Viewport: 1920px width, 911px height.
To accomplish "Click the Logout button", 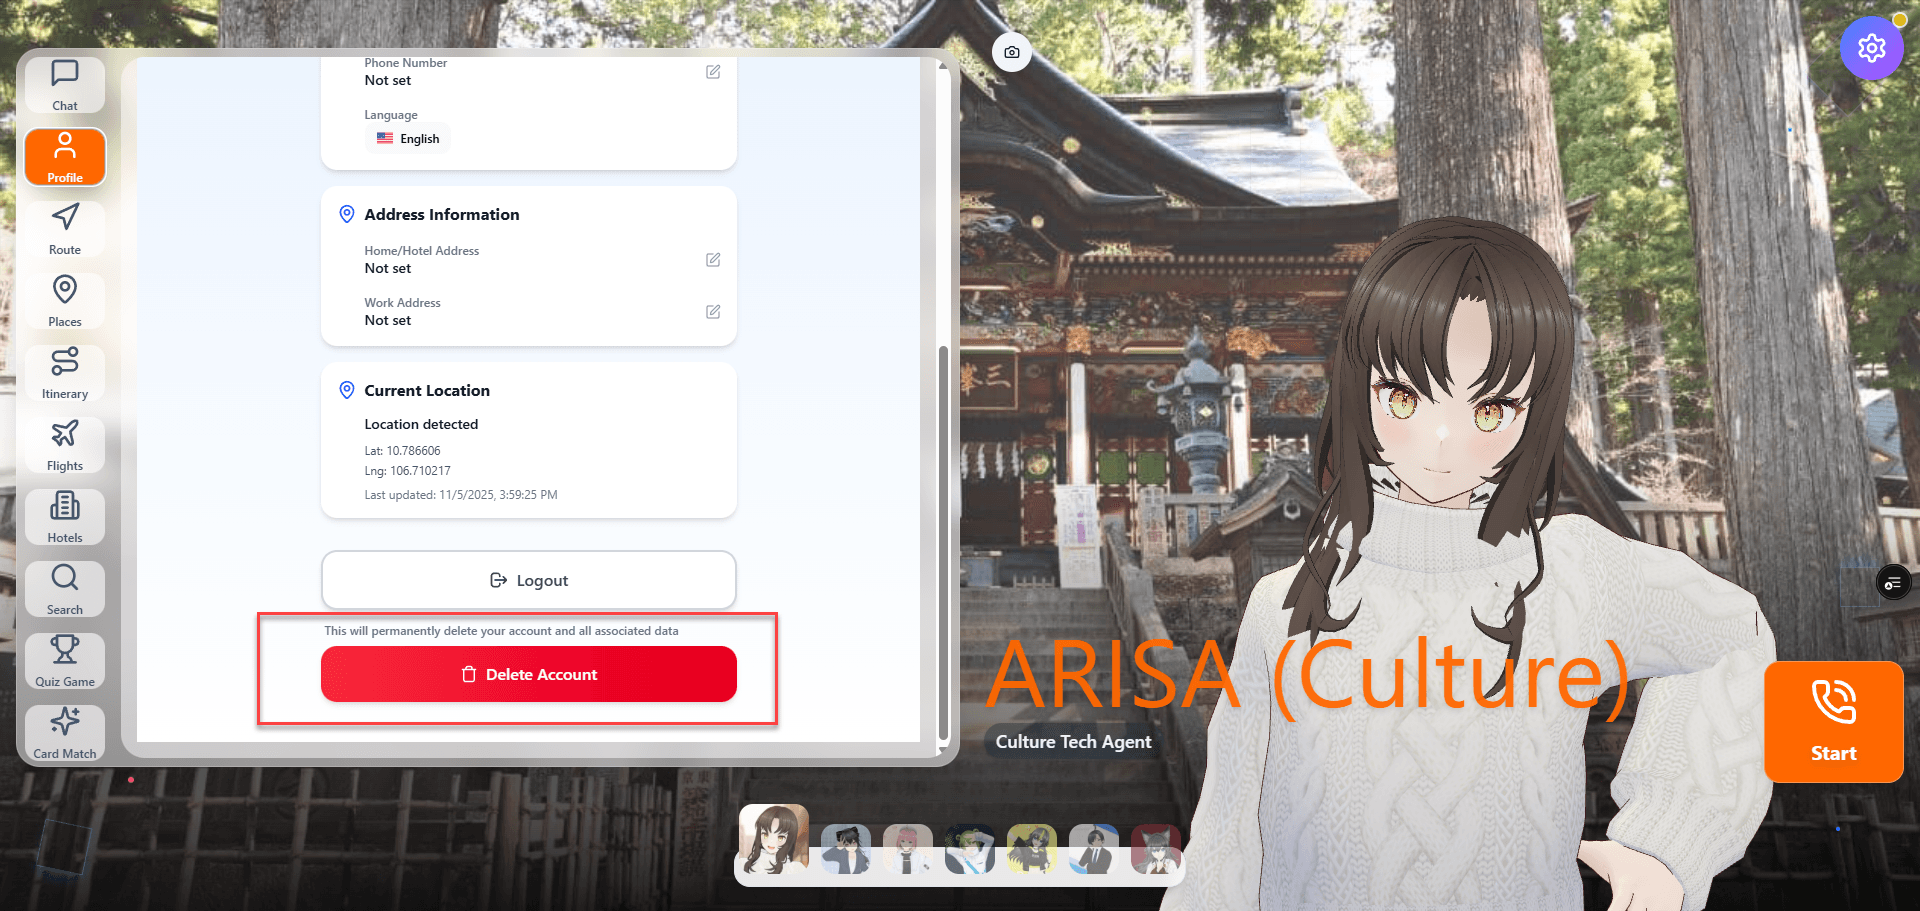I will click(x=528, y=580).
